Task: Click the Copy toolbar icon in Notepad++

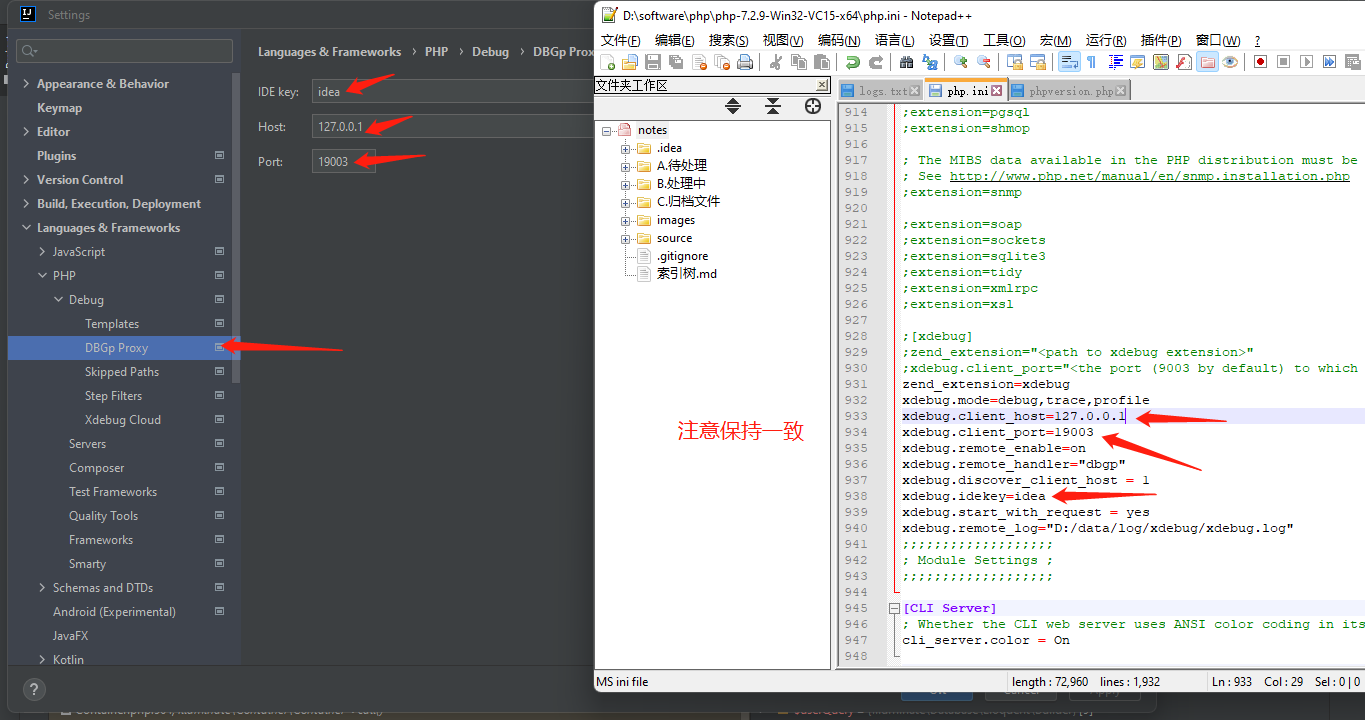Action: (798, 62)
